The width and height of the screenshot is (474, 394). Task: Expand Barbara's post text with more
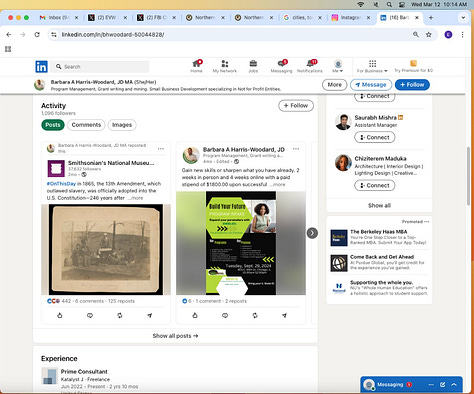coord(278,184)
